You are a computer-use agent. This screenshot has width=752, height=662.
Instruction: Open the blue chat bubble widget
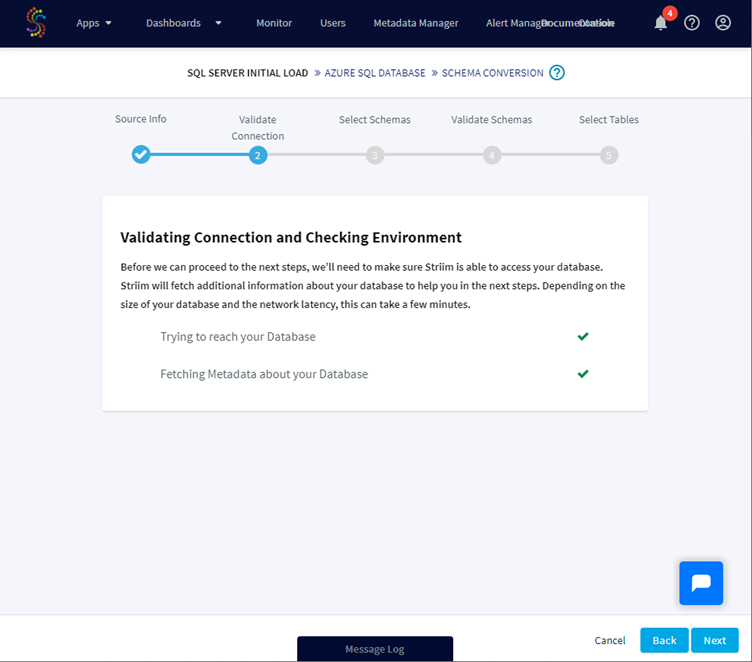click(701, 583)
